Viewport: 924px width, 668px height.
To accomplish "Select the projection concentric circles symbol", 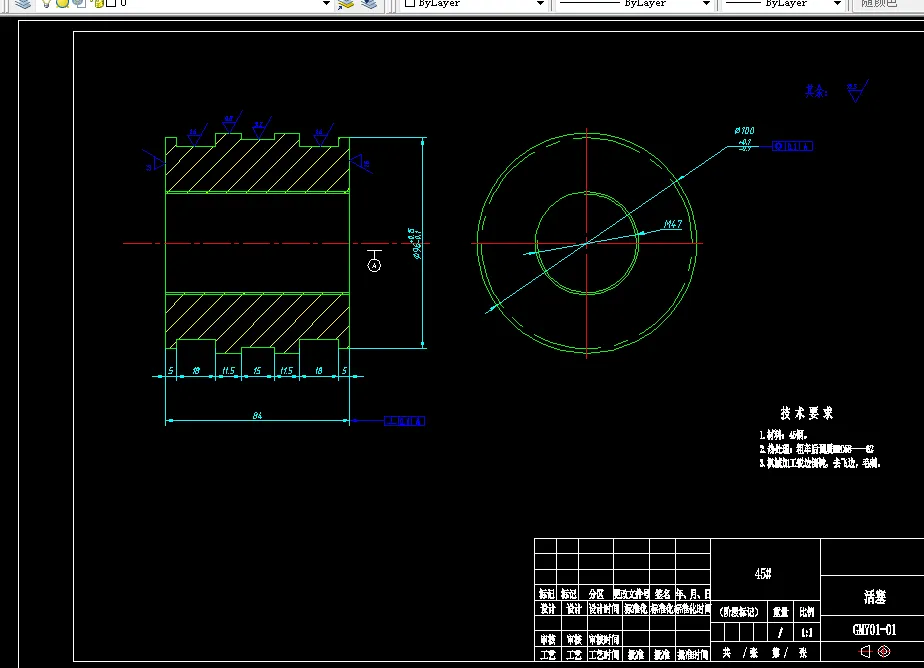I will coord(884,652).
